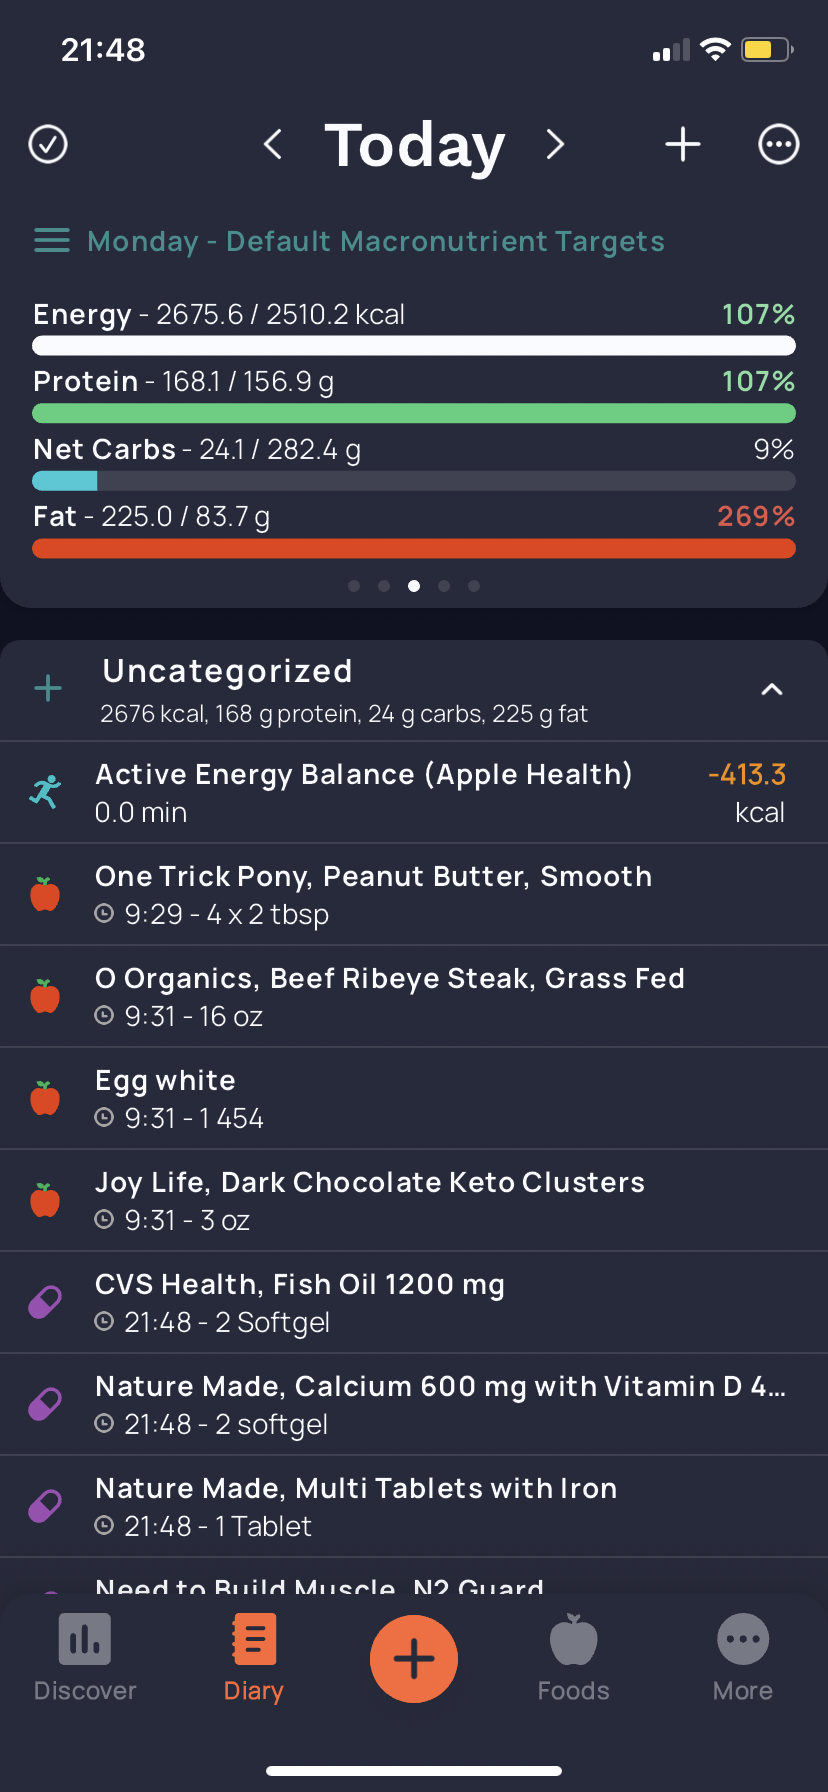Viewport: 828px width, 1792px height.
Task: Open the three-dots options menu in the header
Action: click(x=779, y=144)
